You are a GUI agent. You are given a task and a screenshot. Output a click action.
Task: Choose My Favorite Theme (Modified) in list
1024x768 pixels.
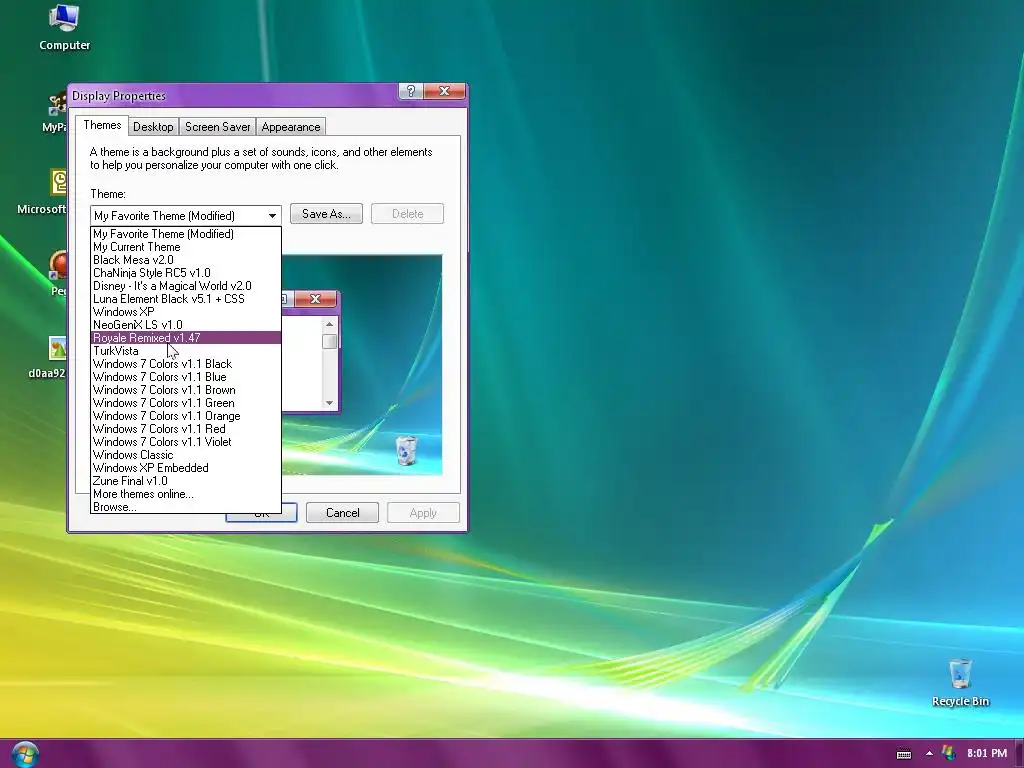click(185, 234)
